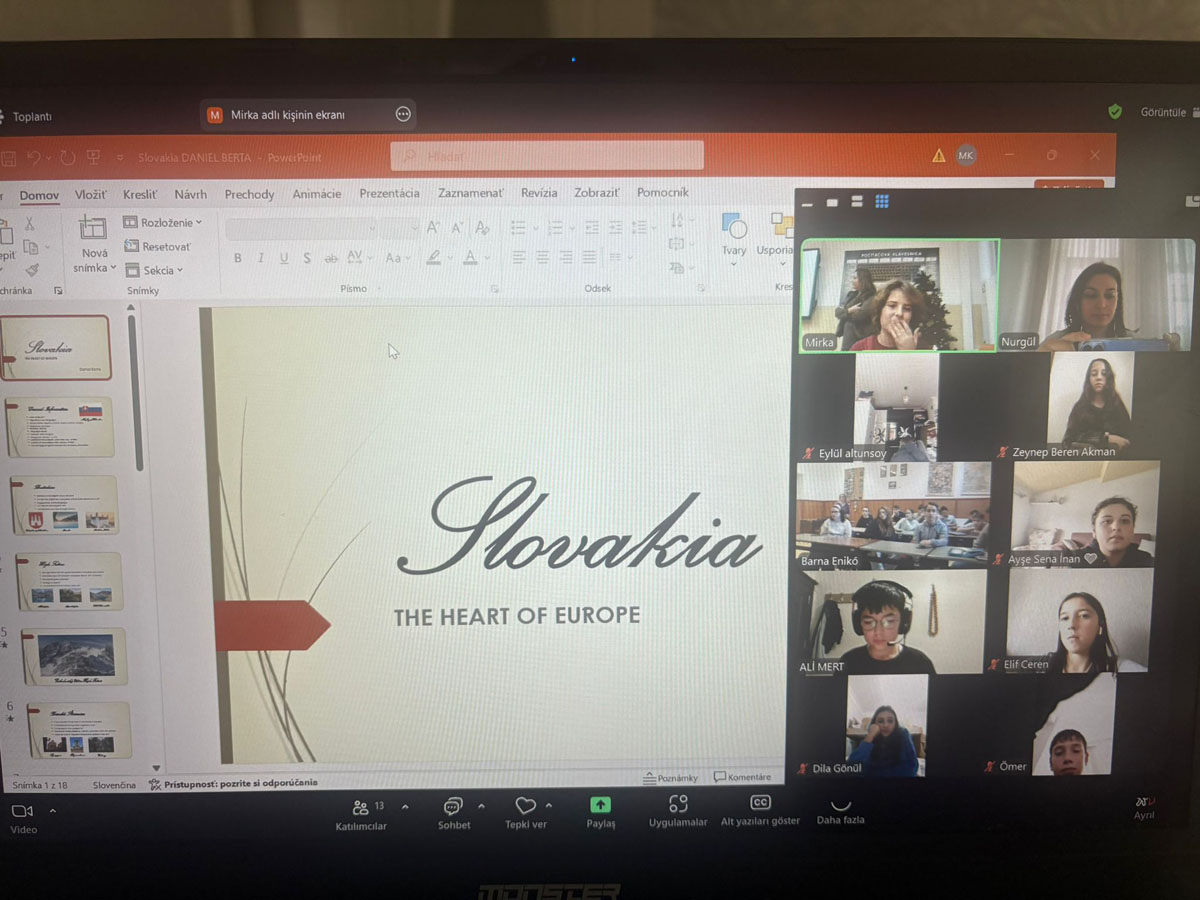Click the Tvary shapes icon in ribbon
This screenshot has width=1200, height=900.
tap(734, 228)
